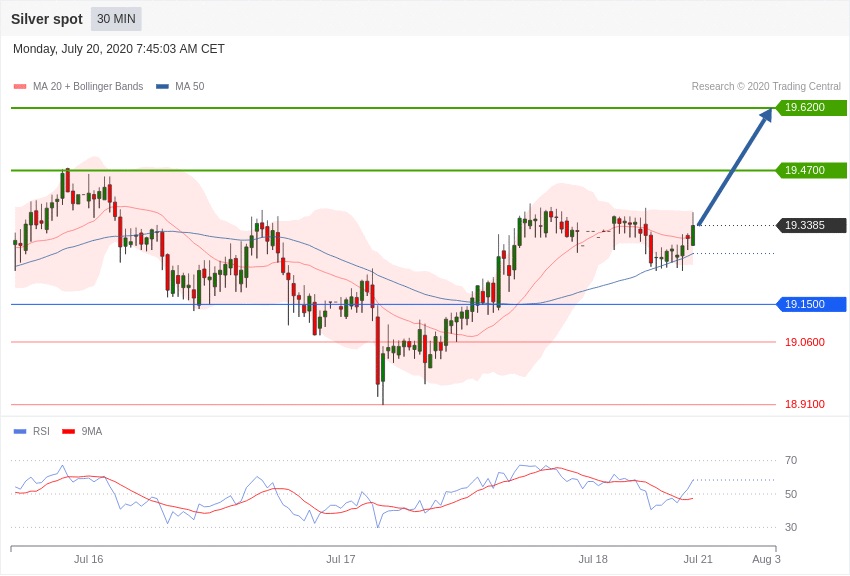The height and width of the screenshot is (576, 850).
Task: Click the green 19.4700 resistance price tag
Action: 811,170
